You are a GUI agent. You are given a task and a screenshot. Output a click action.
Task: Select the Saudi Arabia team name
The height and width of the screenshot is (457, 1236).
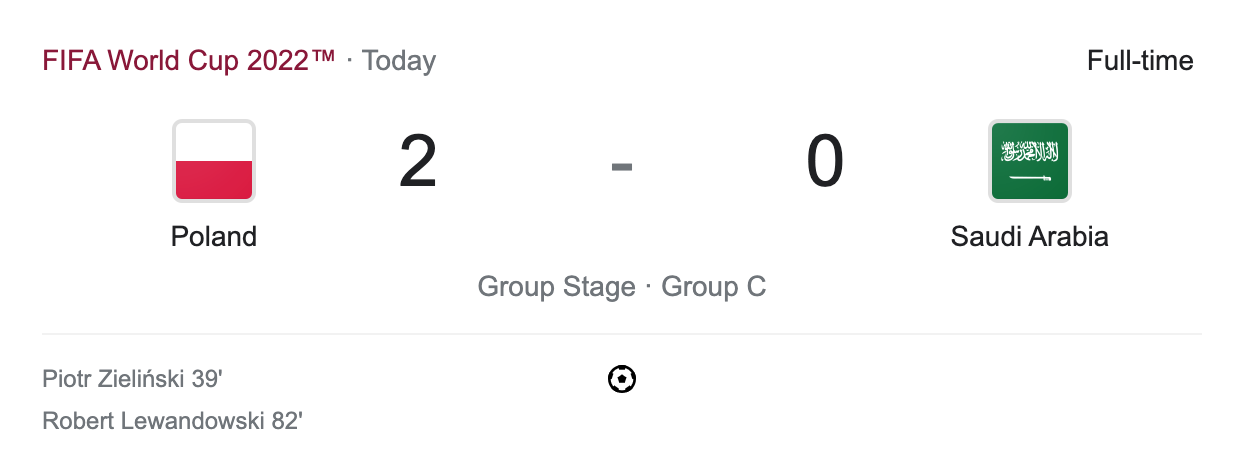point(1029,237)
